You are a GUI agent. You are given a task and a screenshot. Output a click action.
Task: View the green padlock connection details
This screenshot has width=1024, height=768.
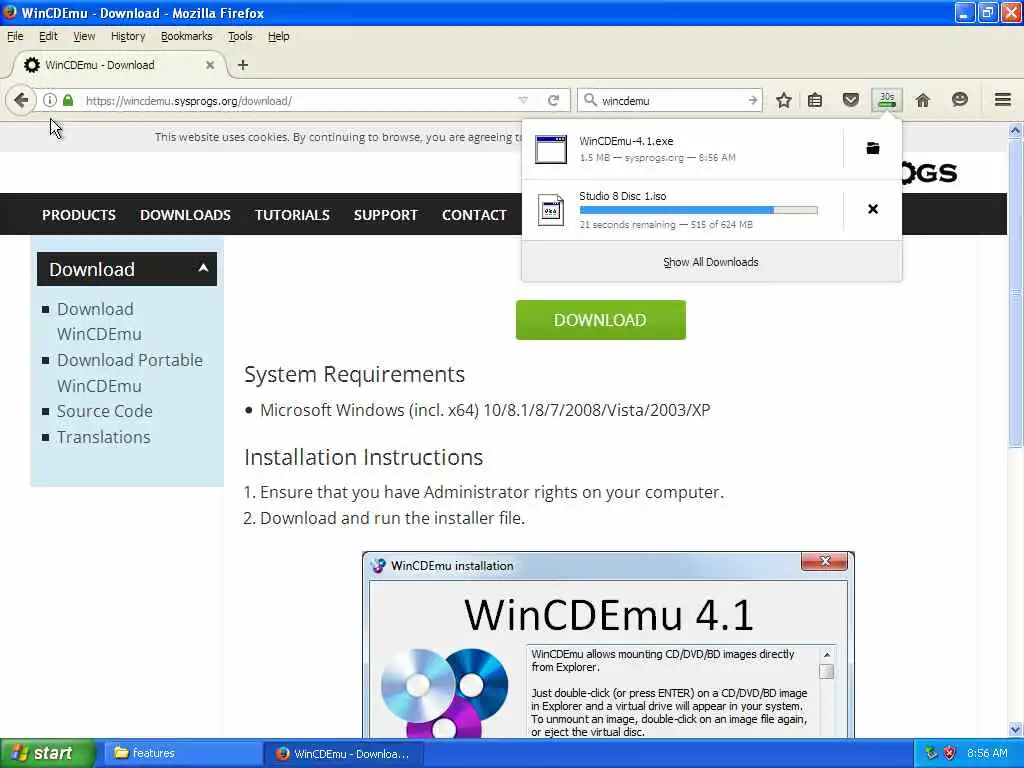tap(68, 101)
